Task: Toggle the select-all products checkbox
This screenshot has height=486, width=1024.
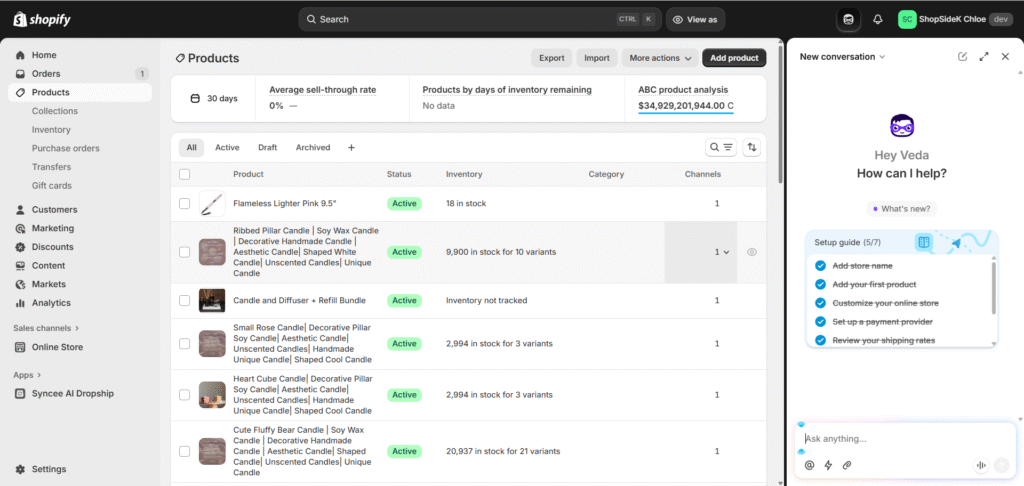Action: (185, 174)
